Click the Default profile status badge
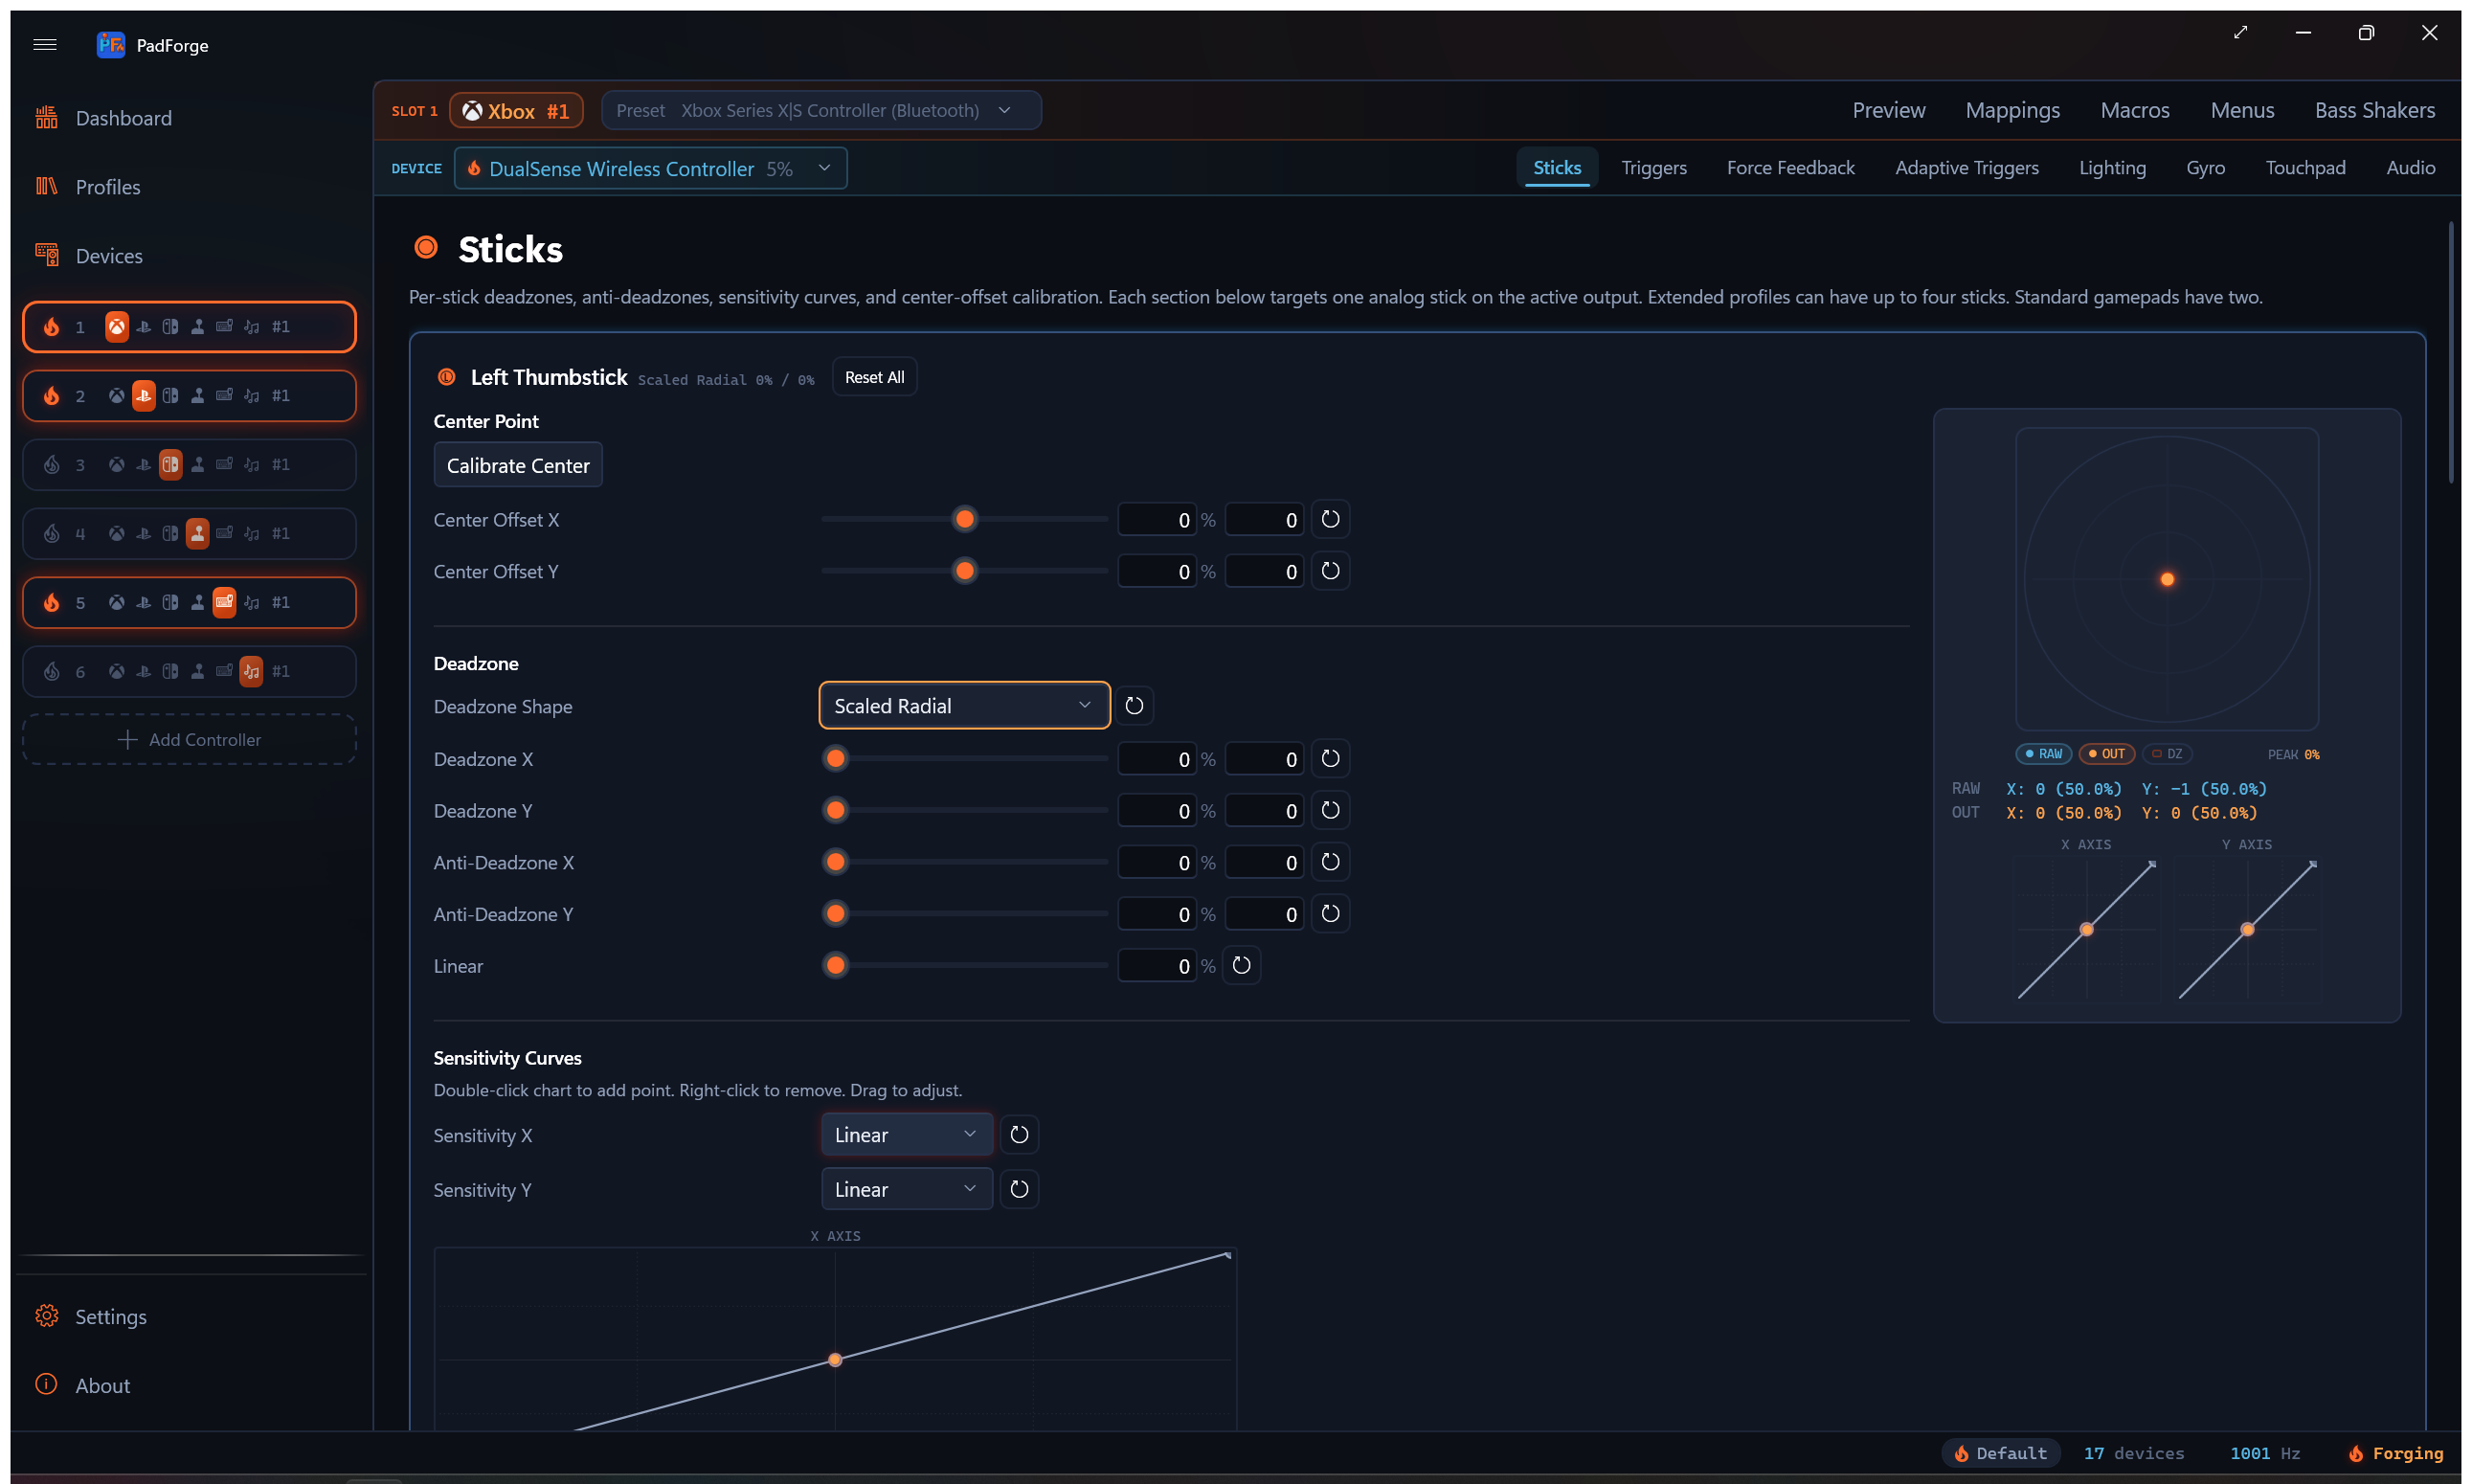The width and height of the screenshot is (2472, 1484). [2000, 1454]
